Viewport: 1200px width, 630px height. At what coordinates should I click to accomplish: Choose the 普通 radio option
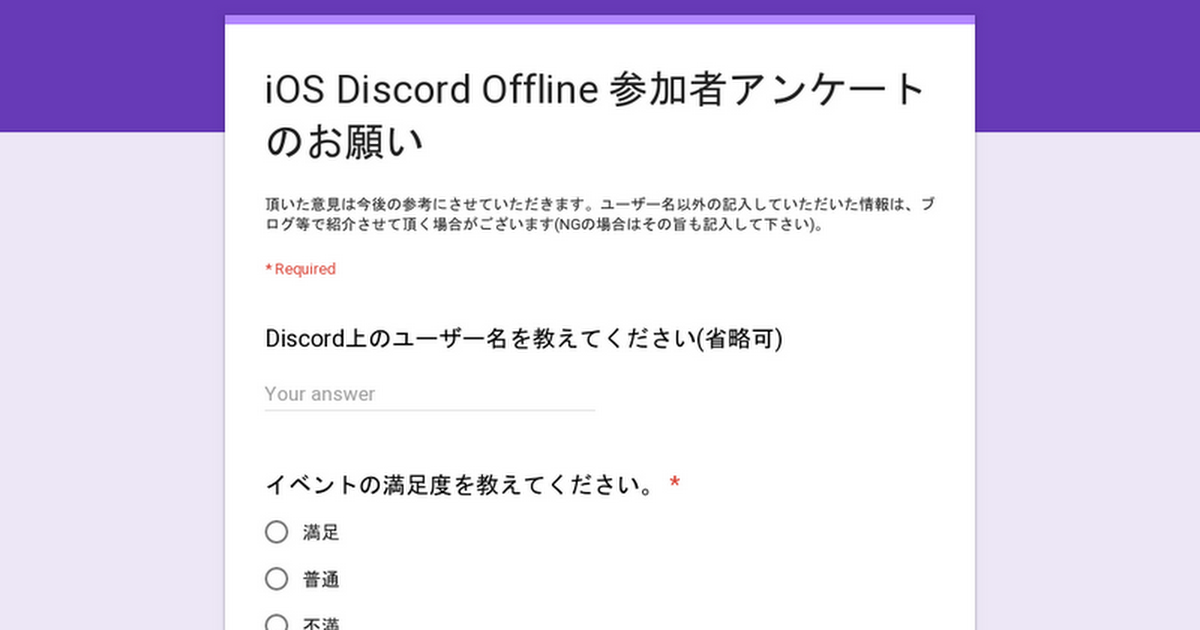276,579
